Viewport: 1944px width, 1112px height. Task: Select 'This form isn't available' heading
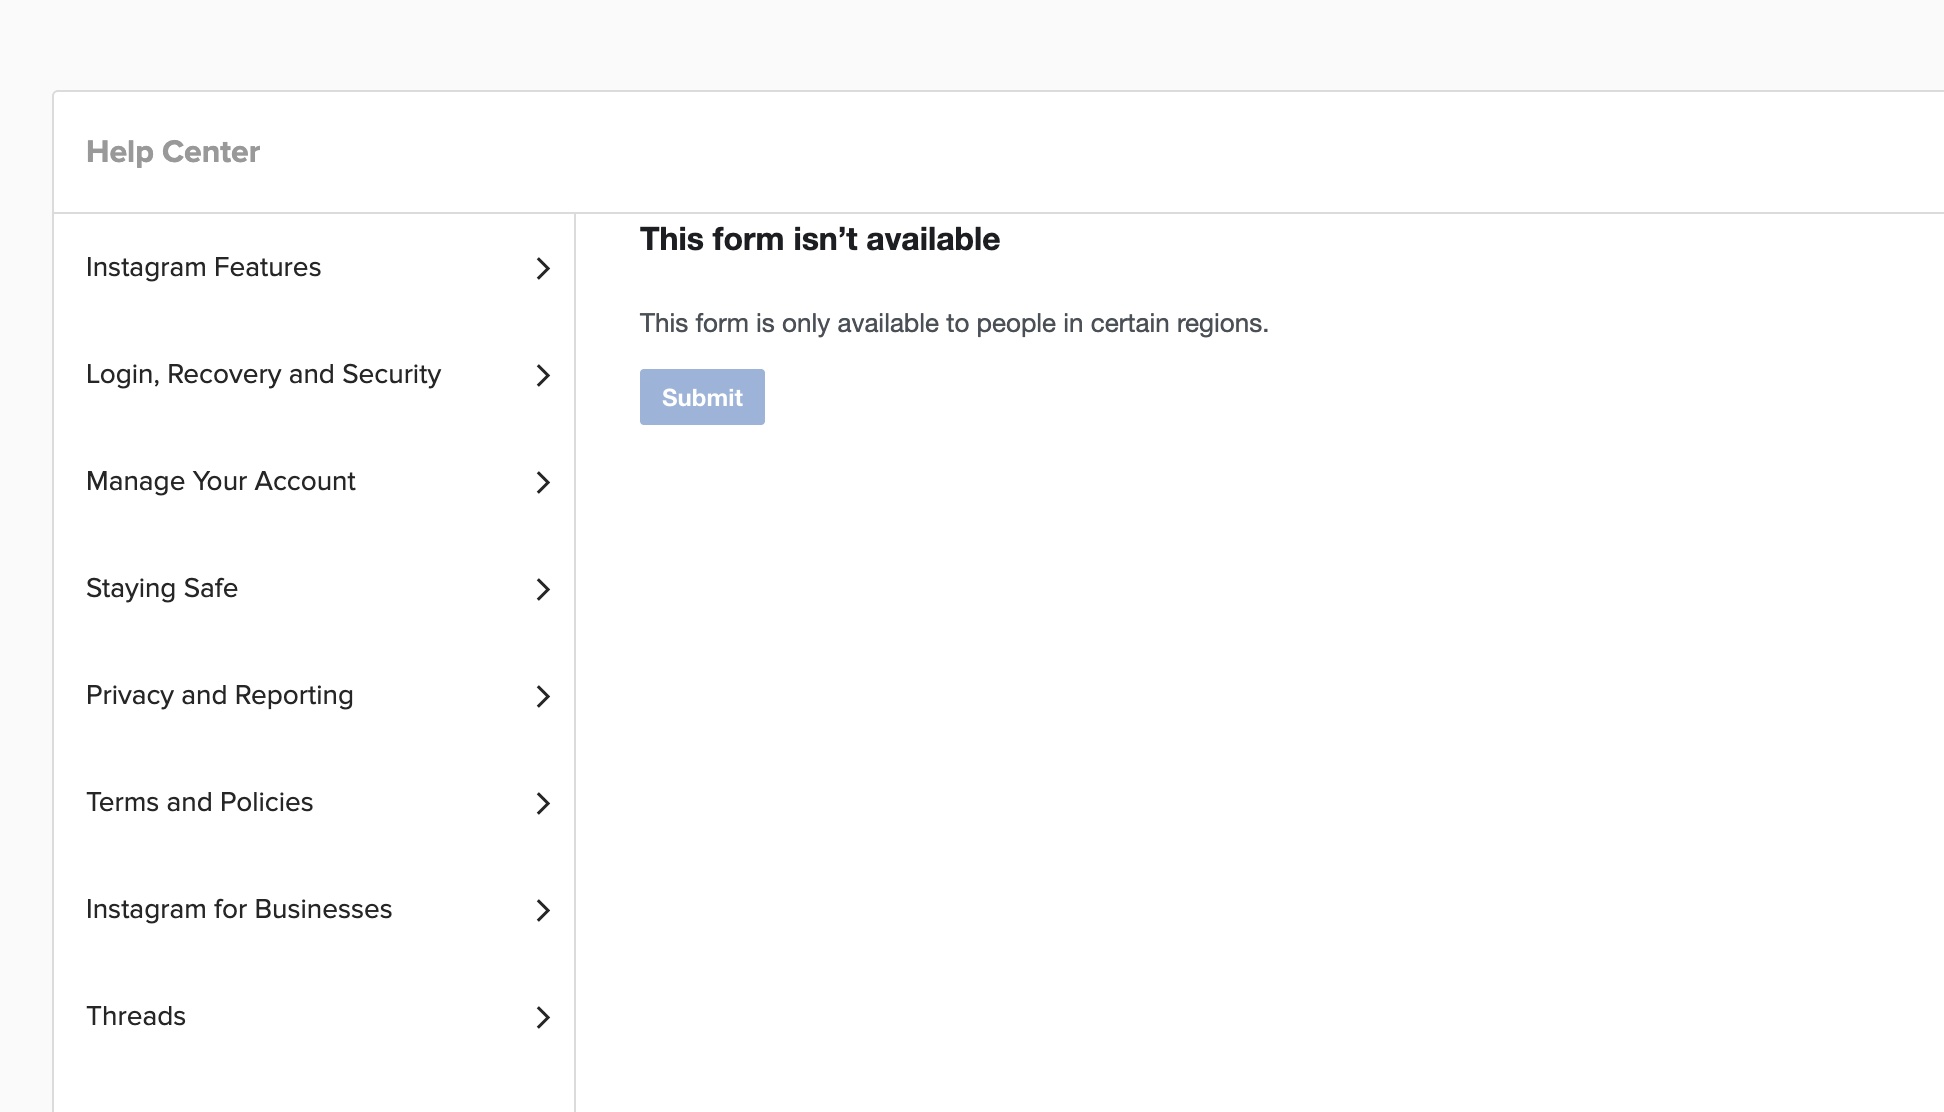coord(820,239)
